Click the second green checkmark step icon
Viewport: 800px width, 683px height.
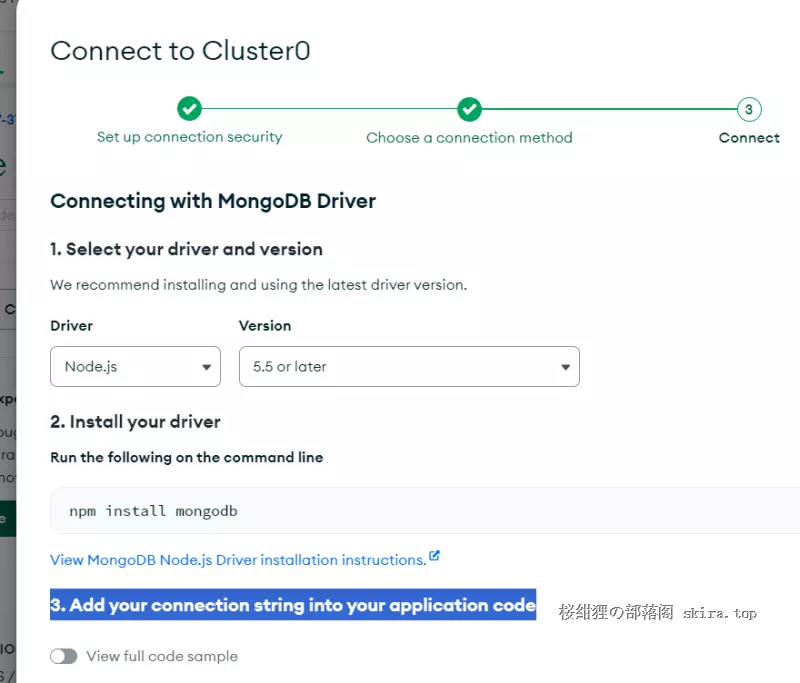[x=469, y=109]
